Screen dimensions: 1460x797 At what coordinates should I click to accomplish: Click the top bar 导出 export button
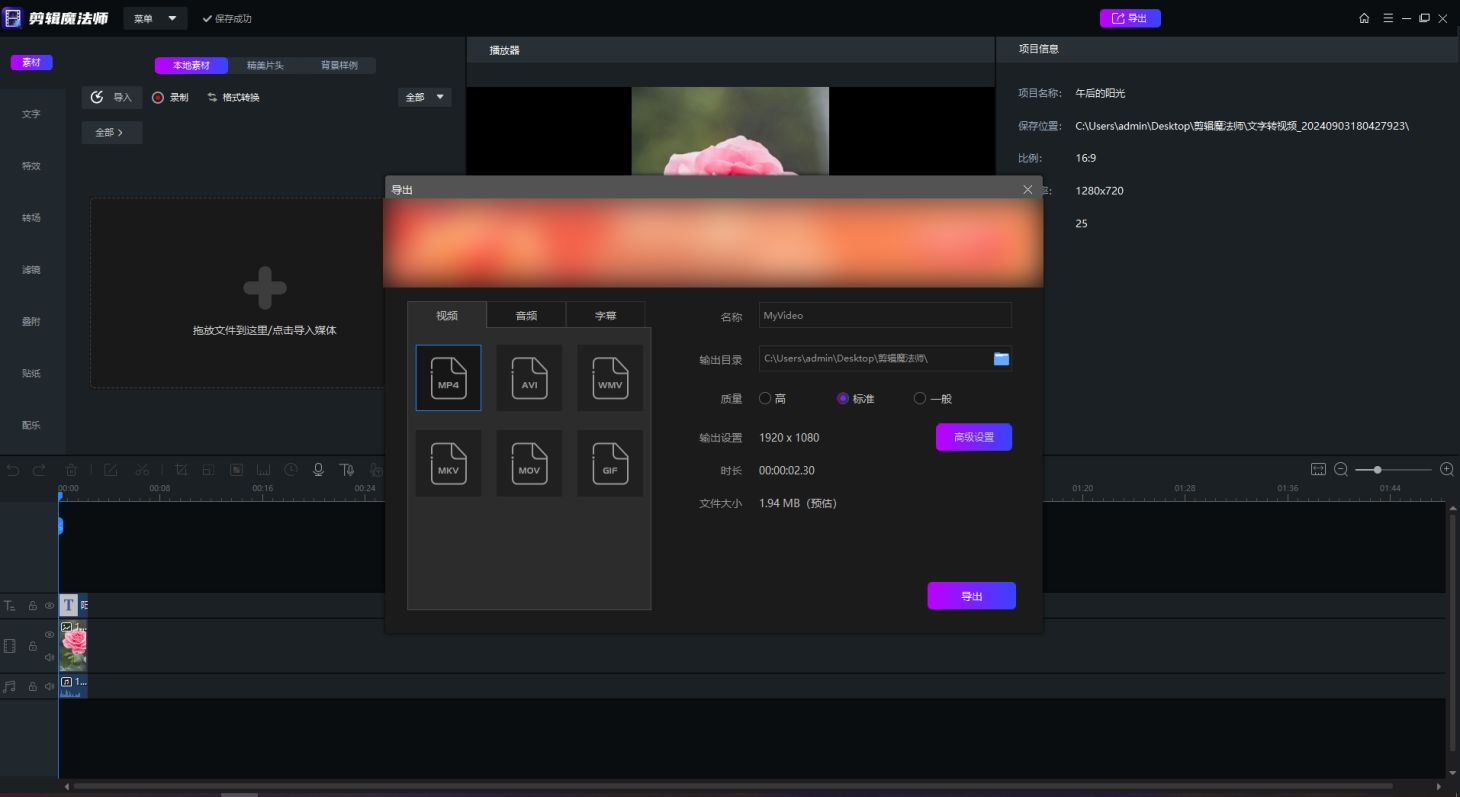click(x=1130, y=18)
